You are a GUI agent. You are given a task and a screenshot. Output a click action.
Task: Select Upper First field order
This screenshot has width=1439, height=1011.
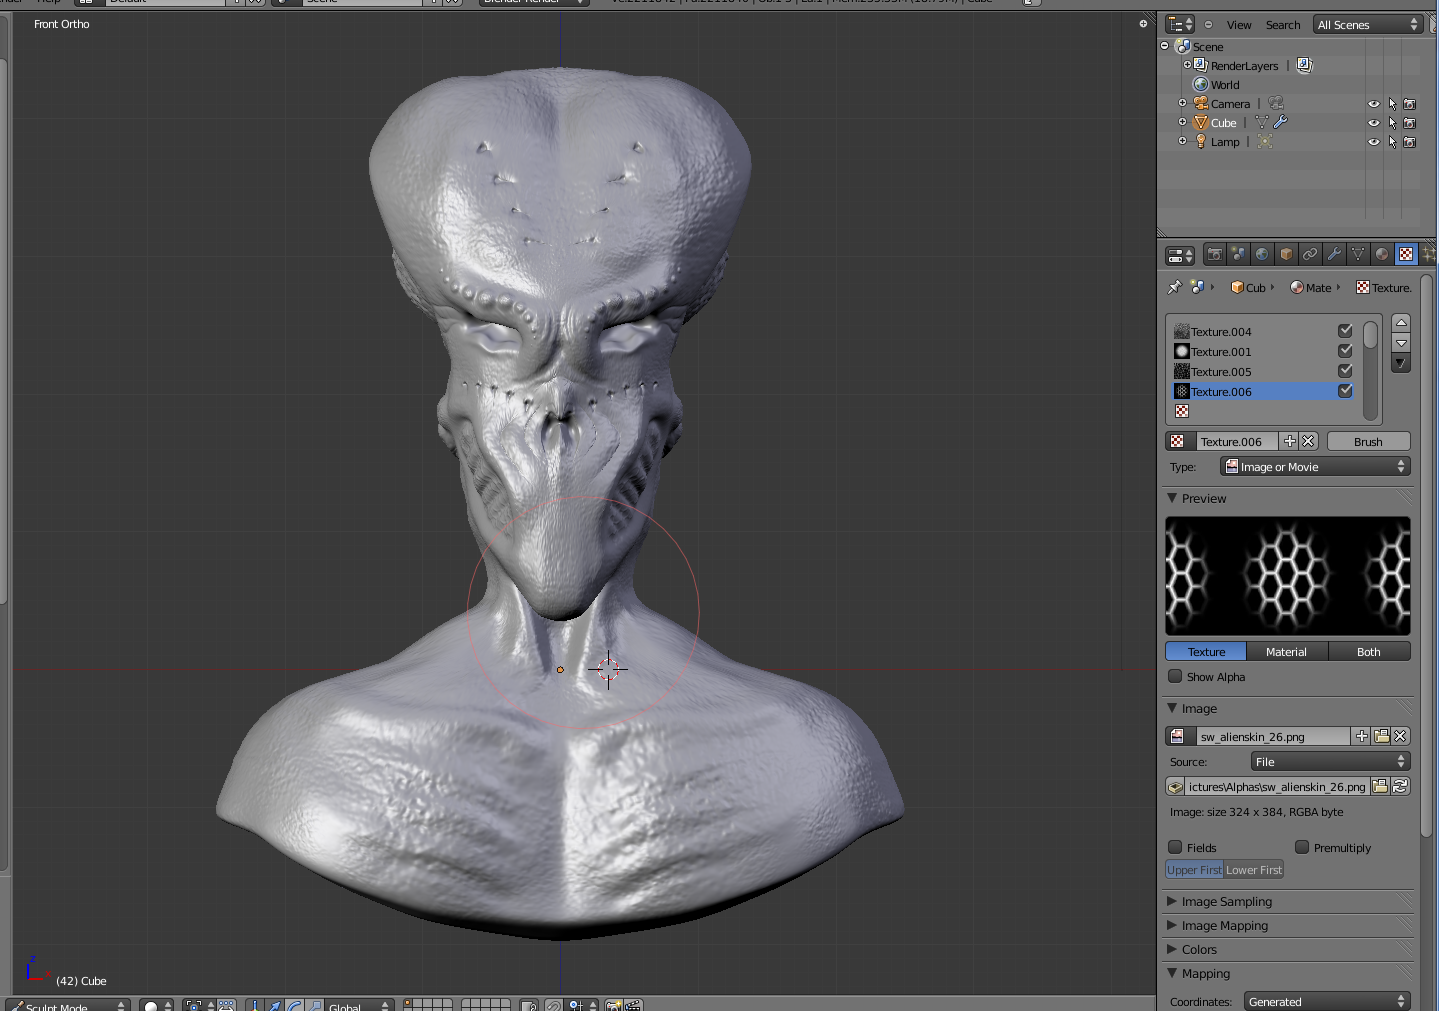[1194, 870]
